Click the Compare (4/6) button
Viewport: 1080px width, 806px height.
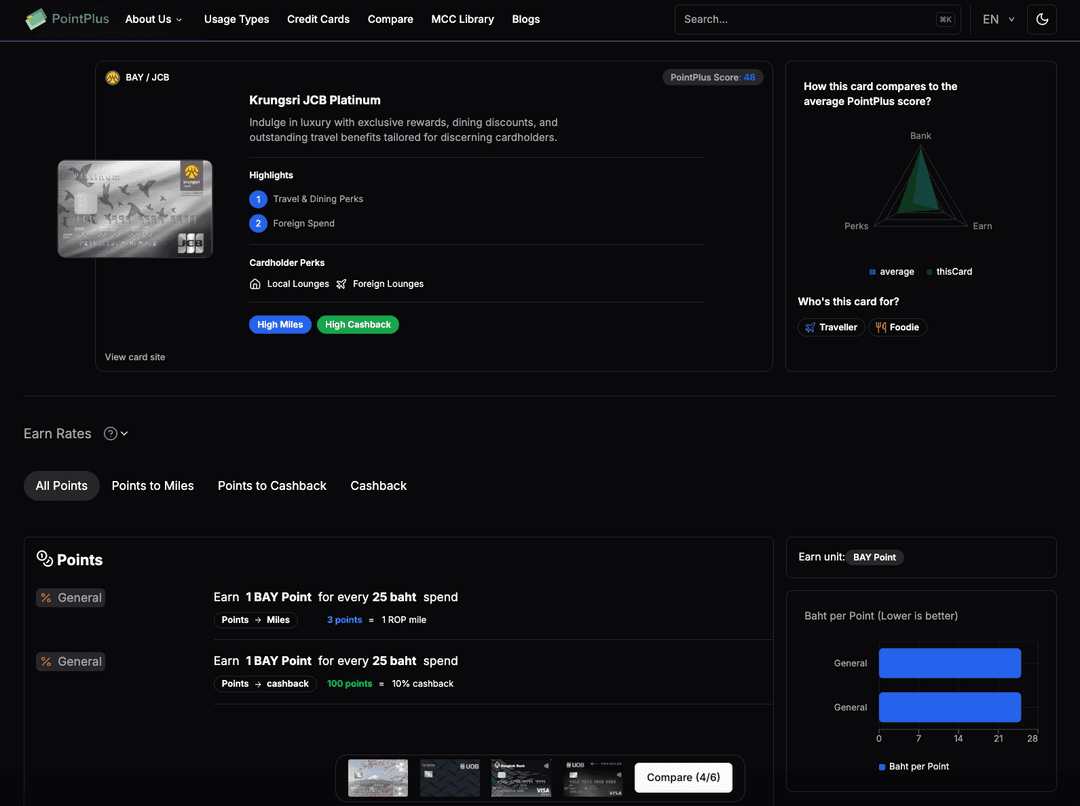(x=683, y=777)
